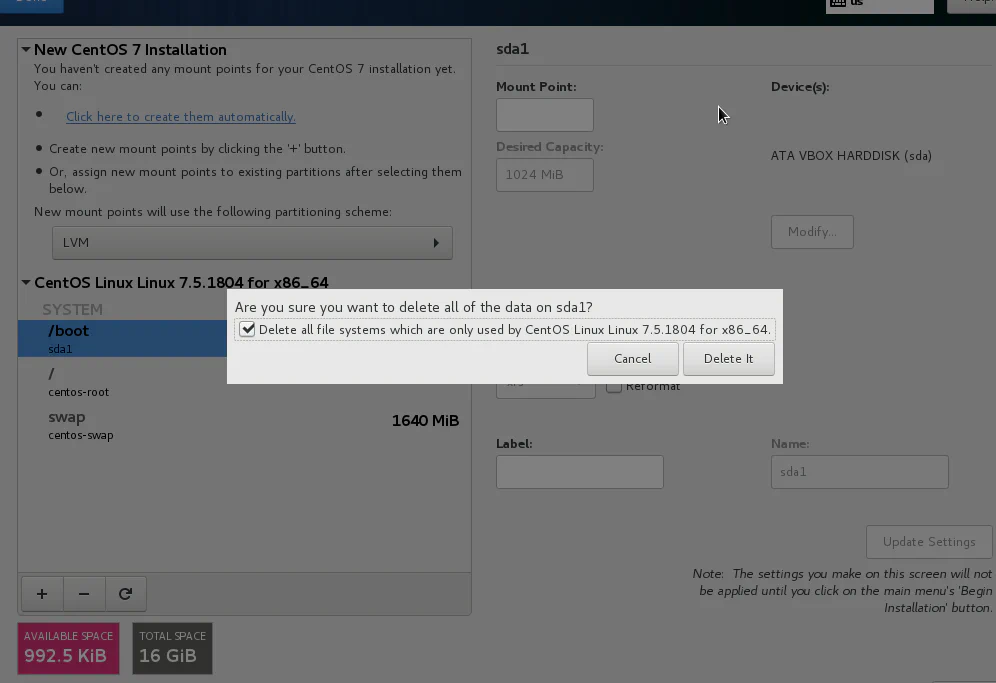Collapse CentOS Linux 7.5.1804 section

(x=25, y=282)
